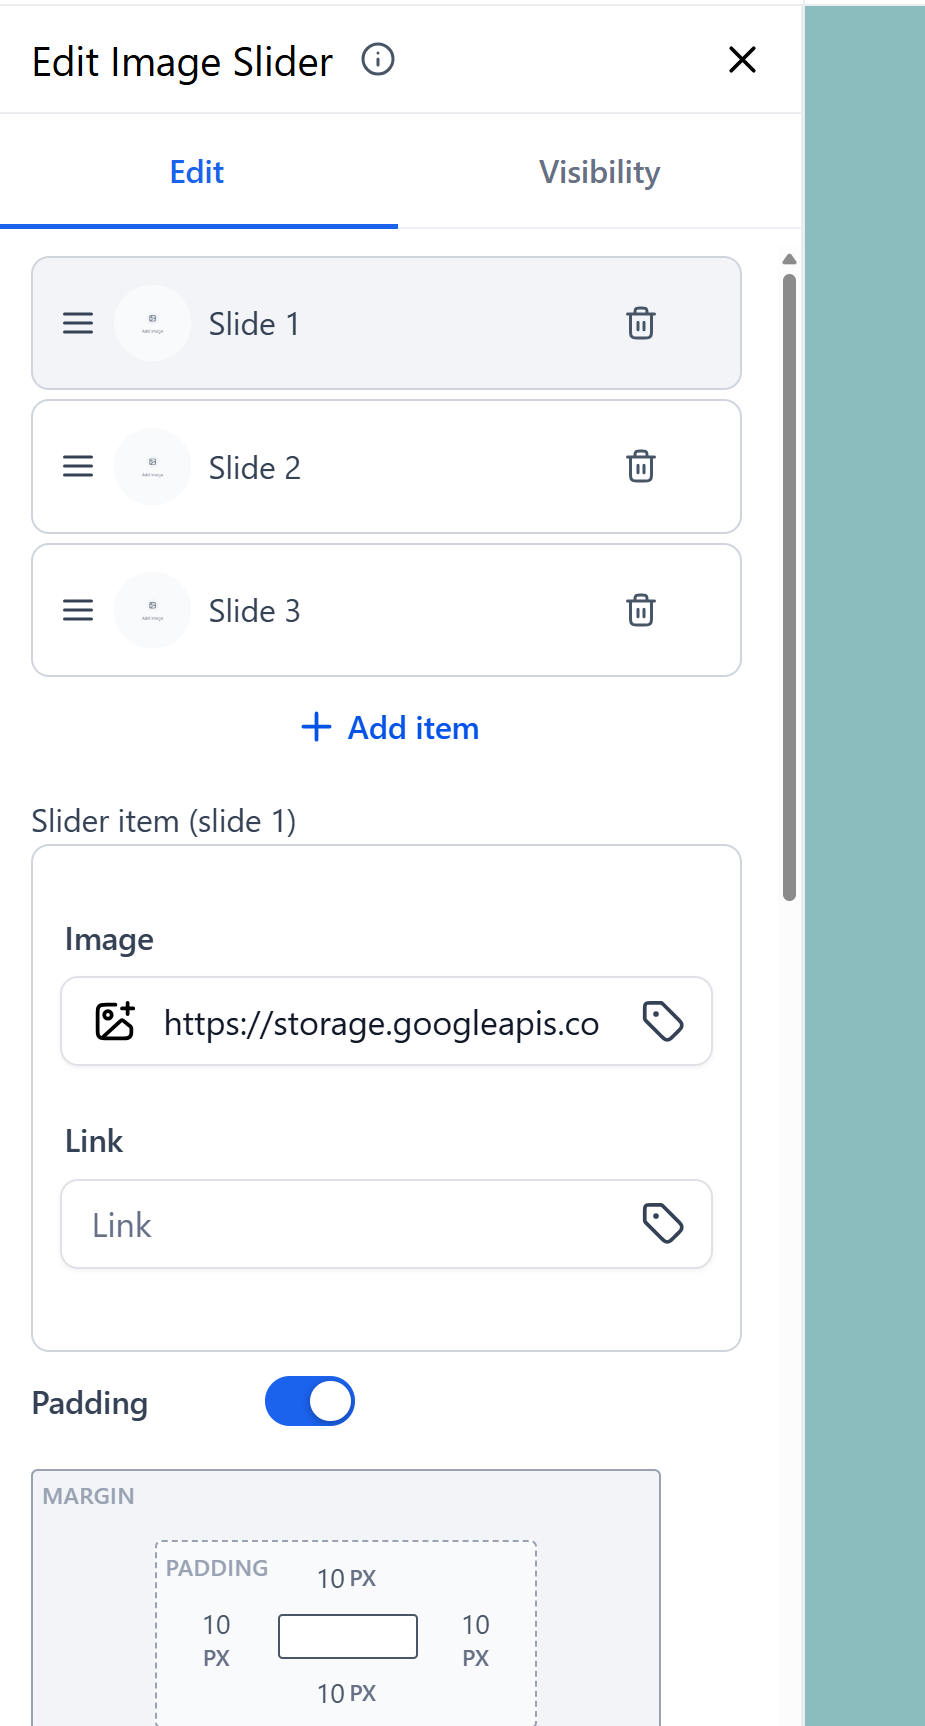Open dynamic tag picker for the Image field

[663, 1021]
